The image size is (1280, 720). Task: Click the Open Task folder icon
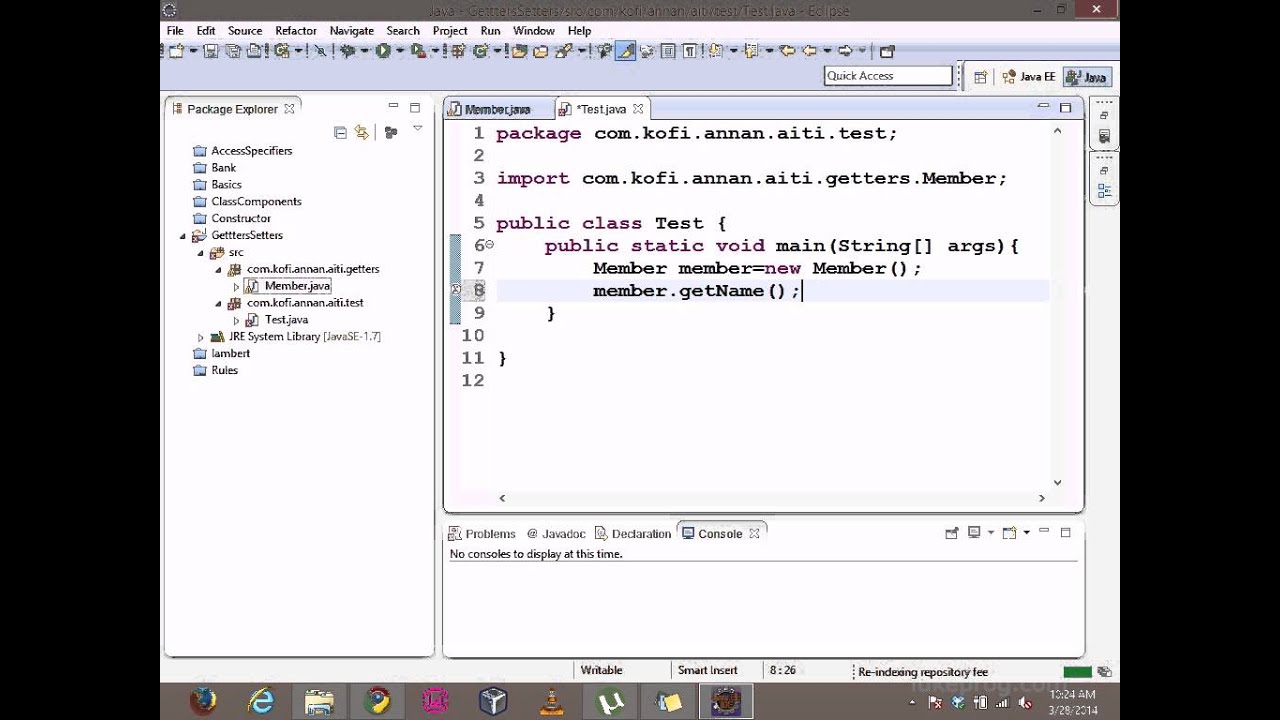coord(540,51)
